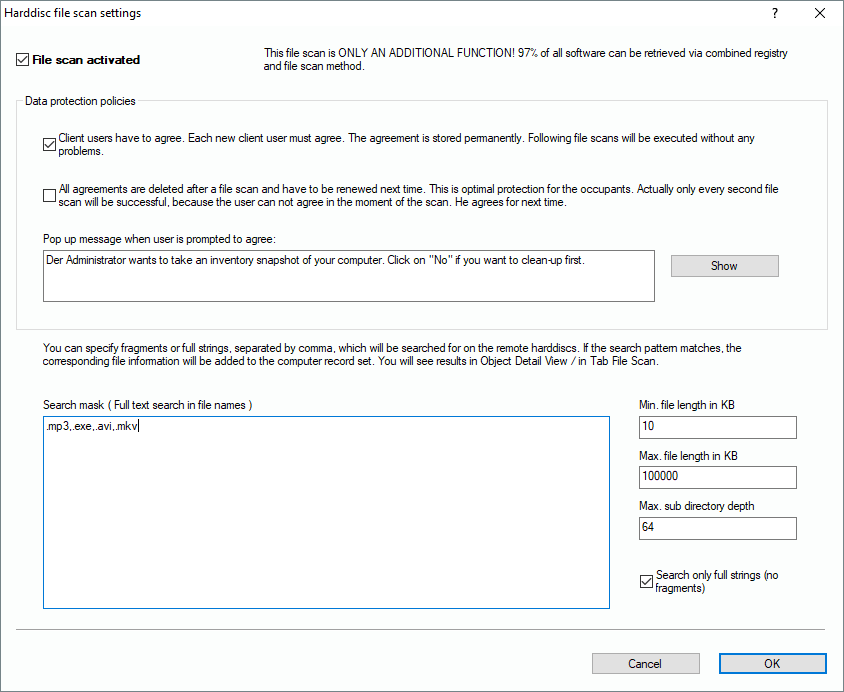The height and width of the screenshot is (692, 844).
Task: Click the Max. sub directory depth label
Action: [696, 506]
